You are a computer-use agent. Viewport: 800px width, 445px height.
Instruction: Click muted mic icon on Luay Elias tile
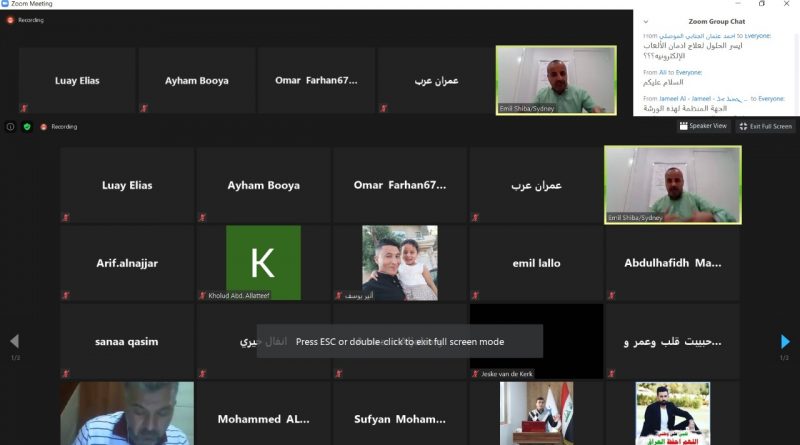tap(66, 217)
